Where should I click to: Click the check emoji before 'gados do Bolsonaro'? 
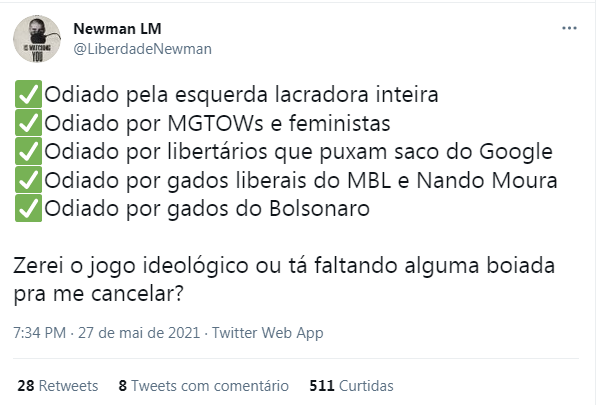click(28, 209)
